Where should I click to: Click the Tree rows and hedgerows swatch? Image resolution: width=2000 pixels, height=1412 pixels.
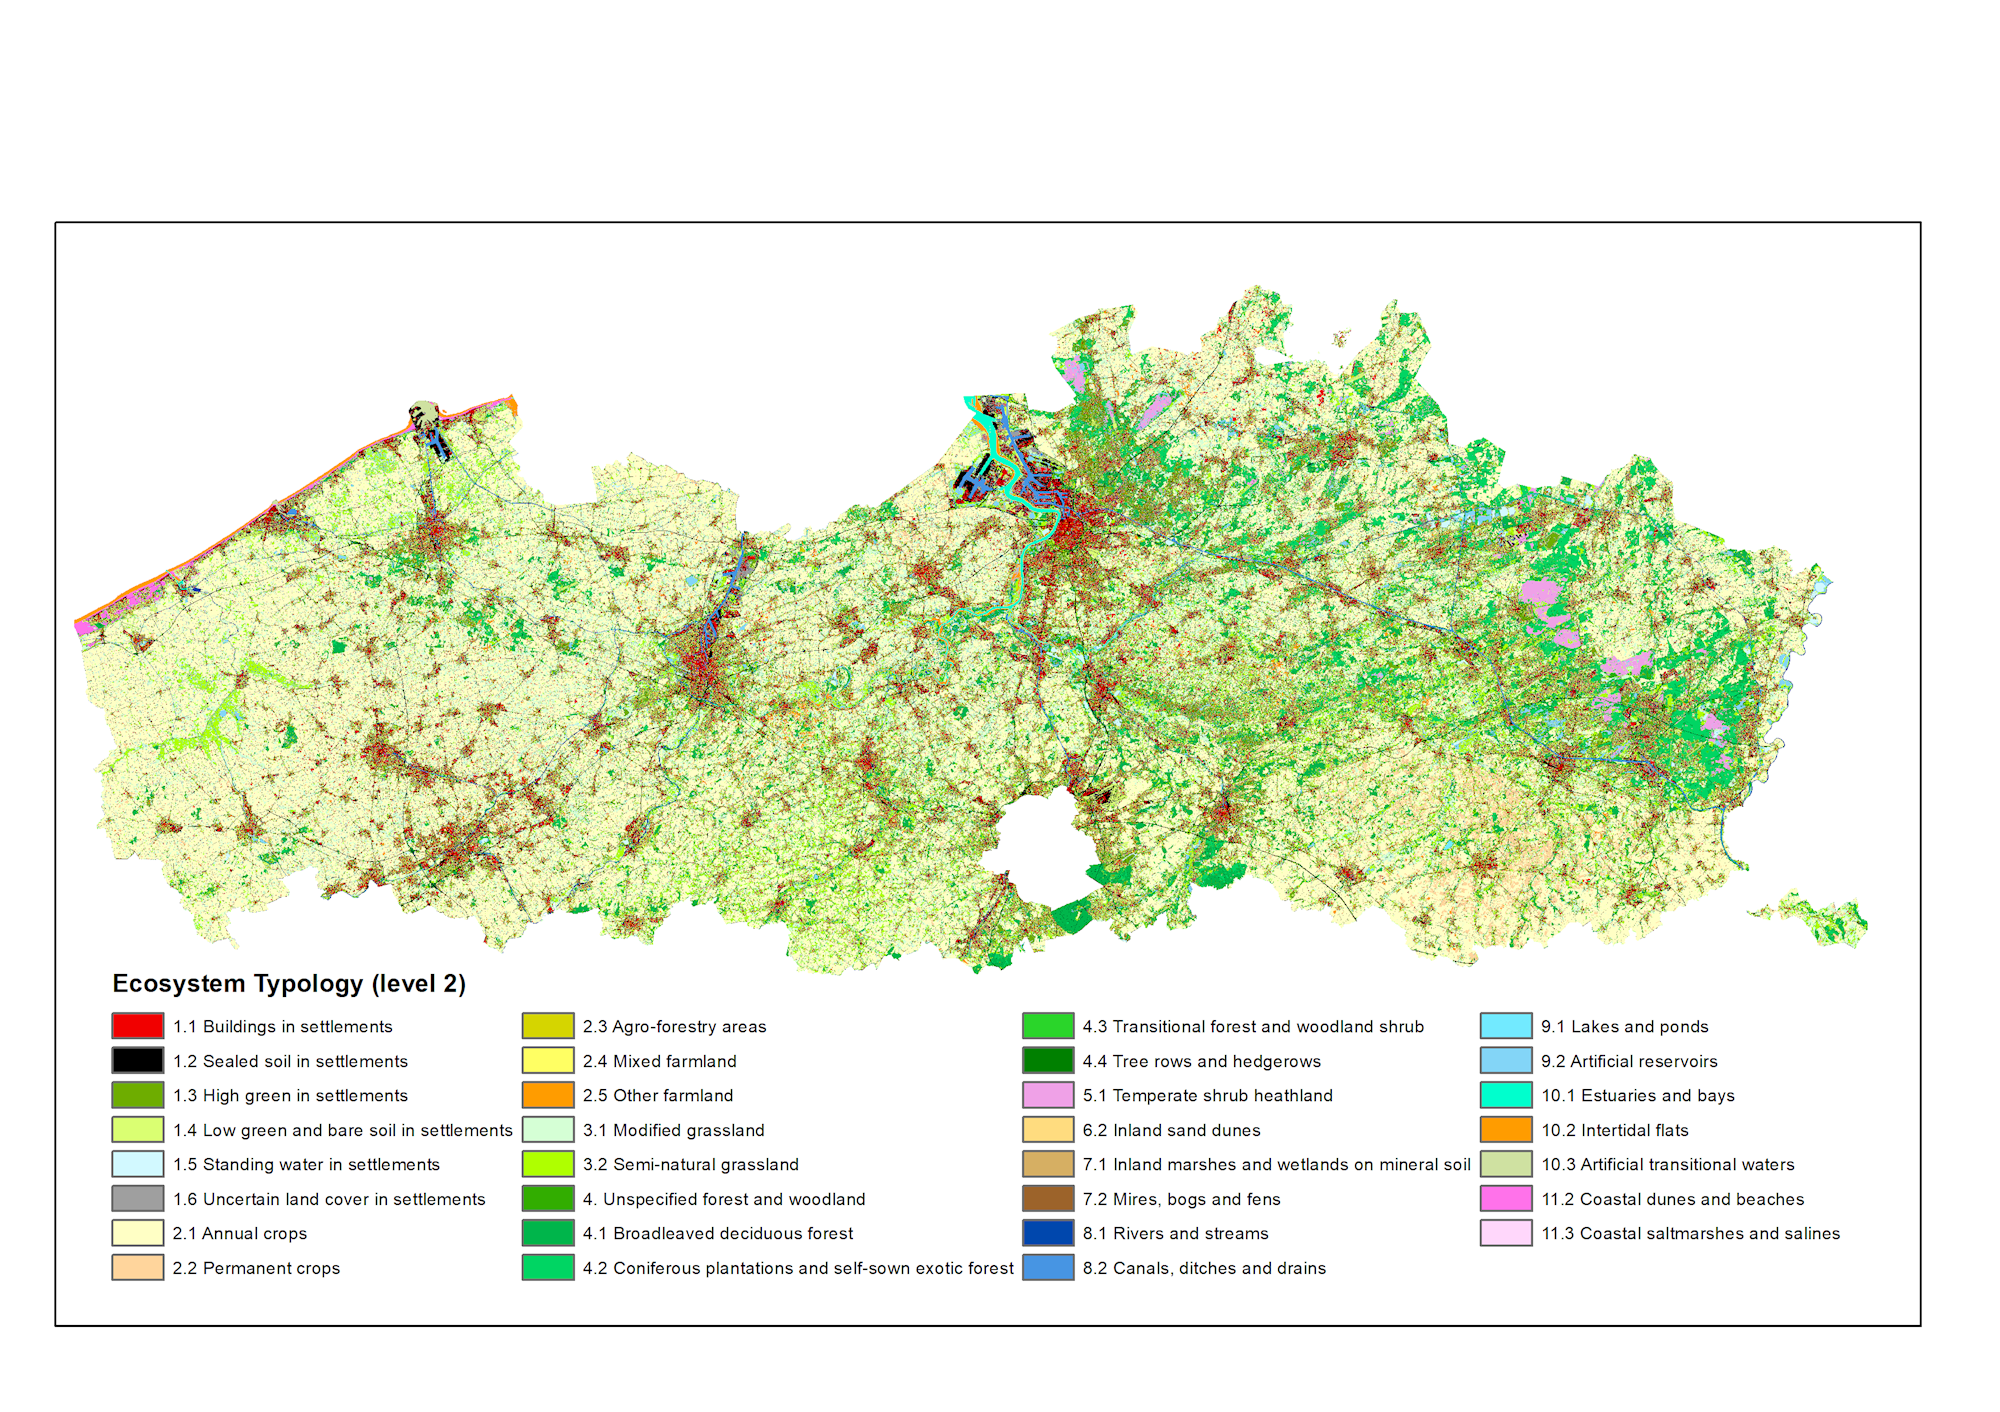[1048, 1060]
